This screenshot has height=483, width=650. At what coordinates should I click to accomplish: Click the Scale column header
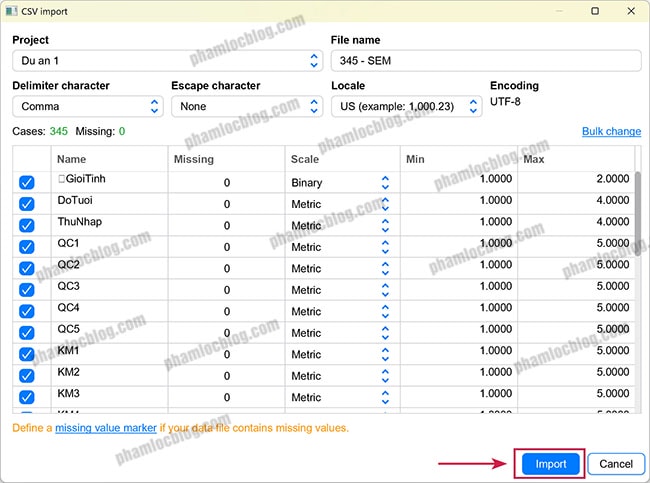(342, 159)
